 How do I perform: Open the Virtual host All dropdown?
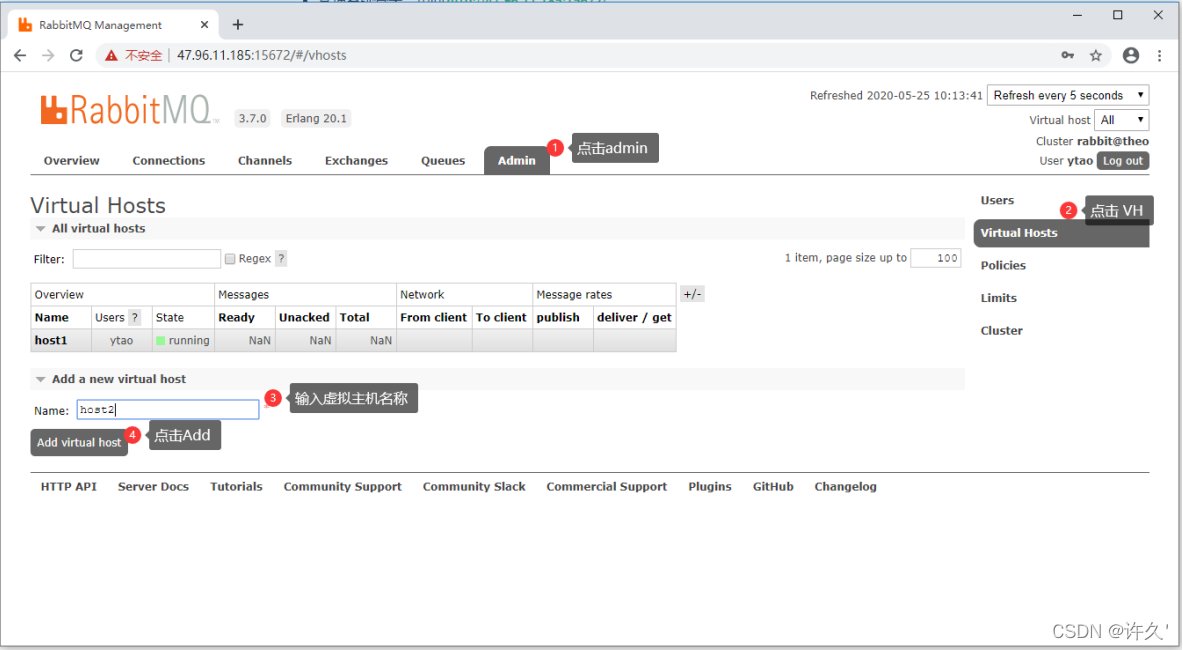pos(1121,120)
